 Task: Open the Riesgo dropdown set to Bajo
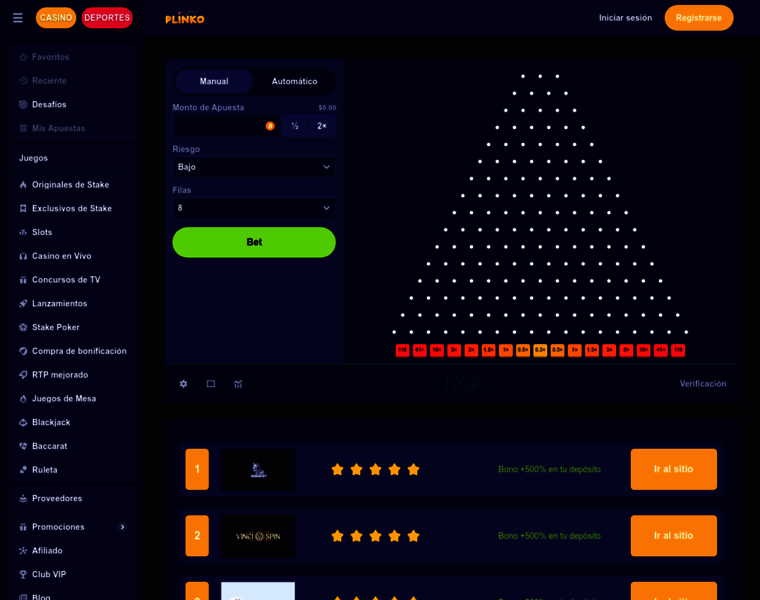(x=254, y=167)
